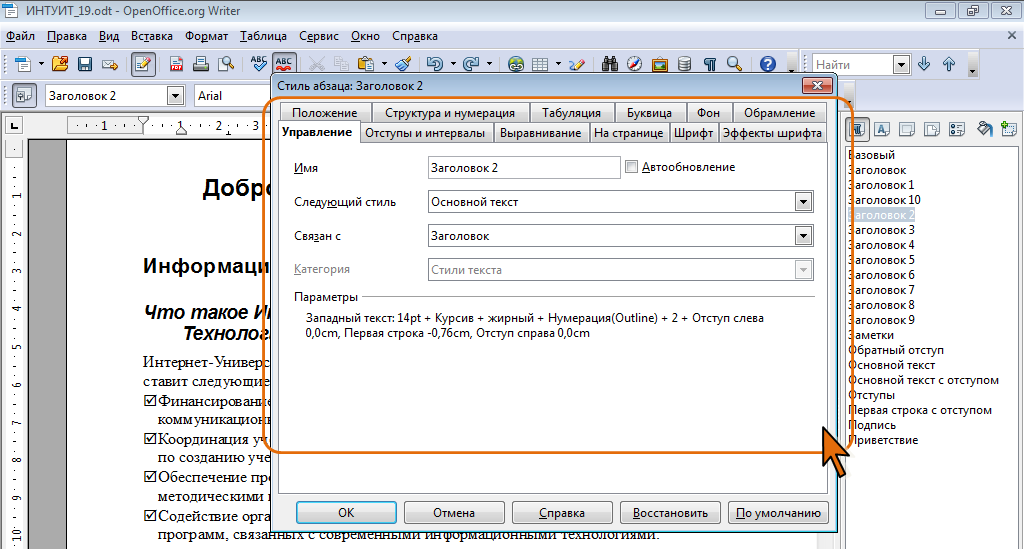The image size is (1024, 549).
Task: Switch to the Обрамление tab
Action: click(780, 113)
